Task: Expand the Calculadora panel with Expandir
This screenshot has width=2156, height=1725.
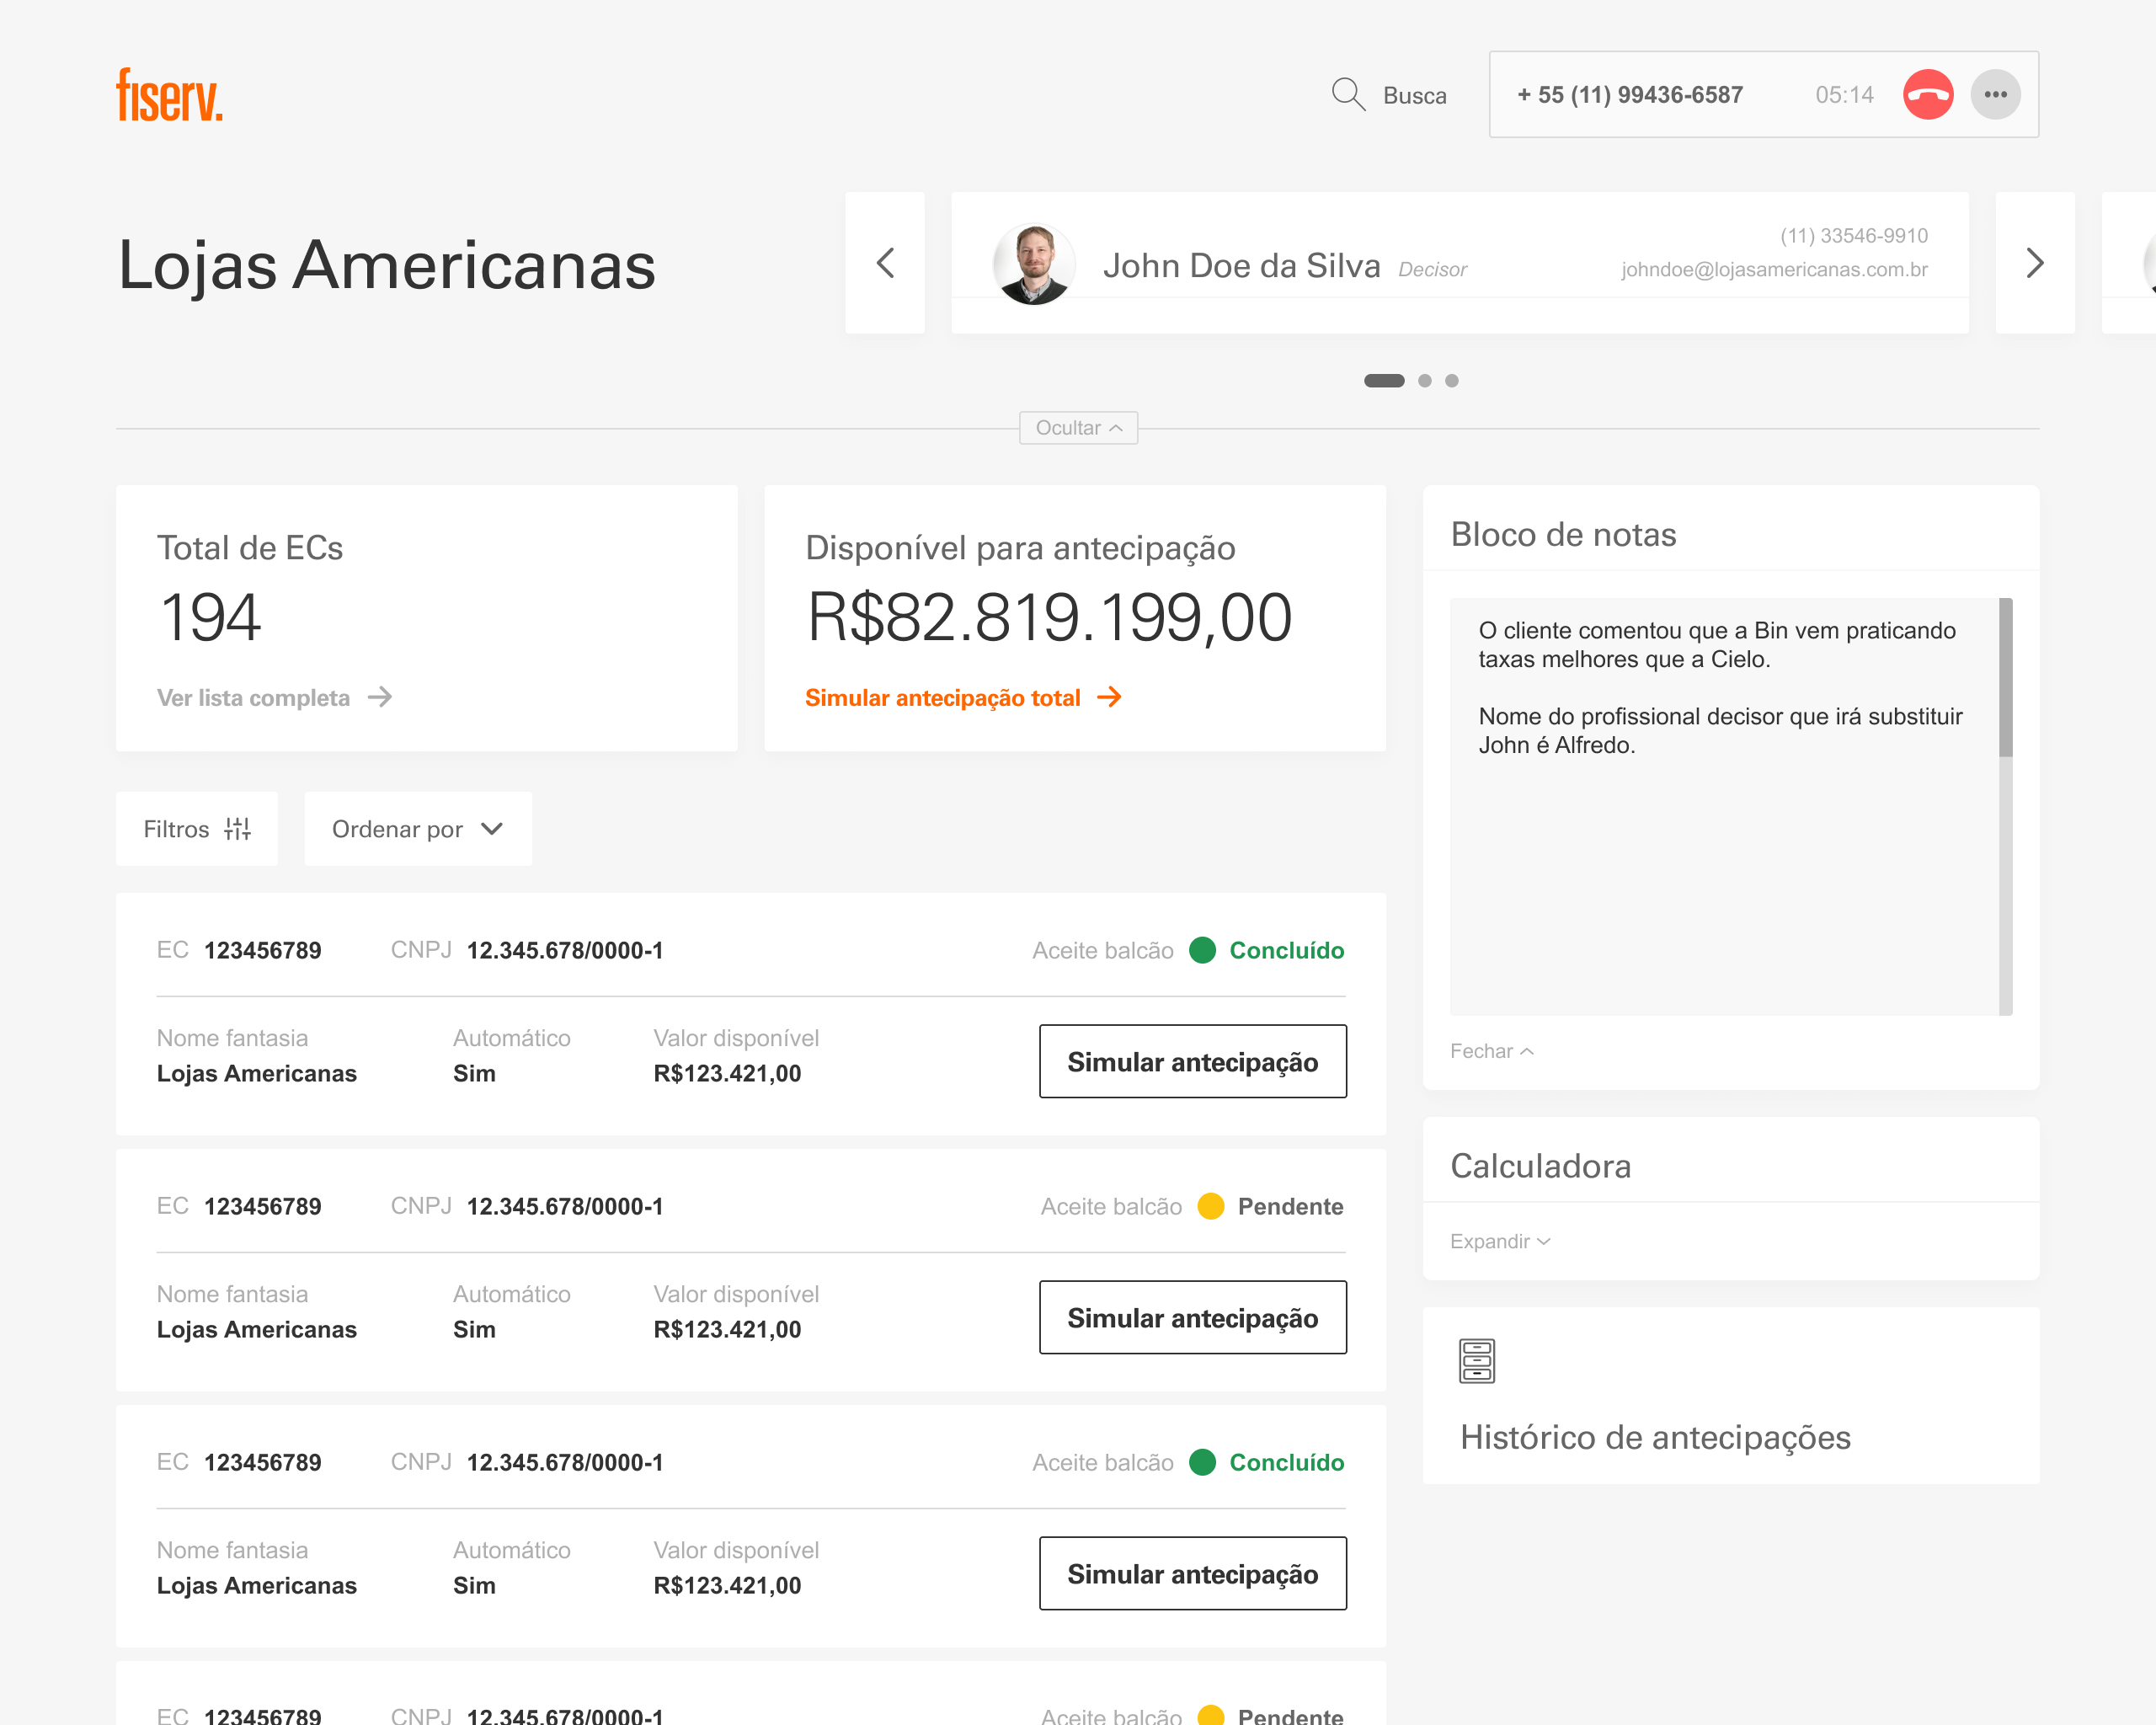Action: [1500, 1241]
